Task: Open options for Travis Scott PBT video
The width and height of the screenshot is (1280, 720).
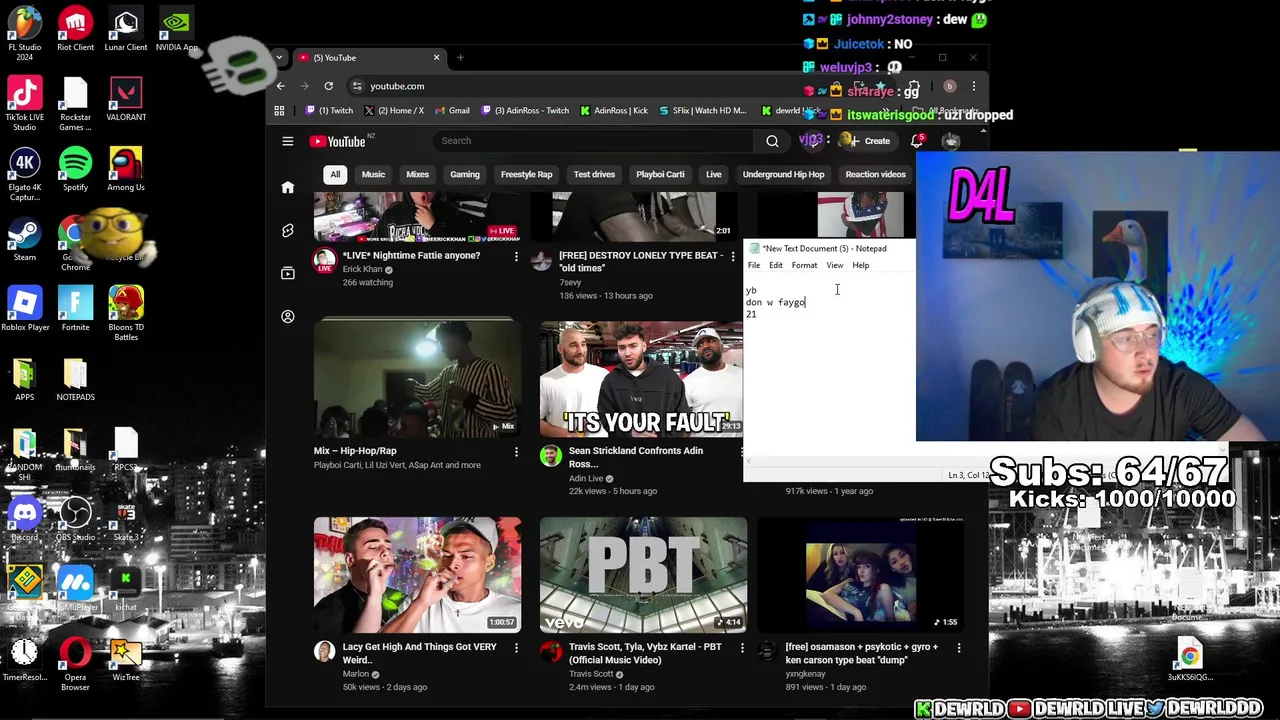Action: coord(742,648)
